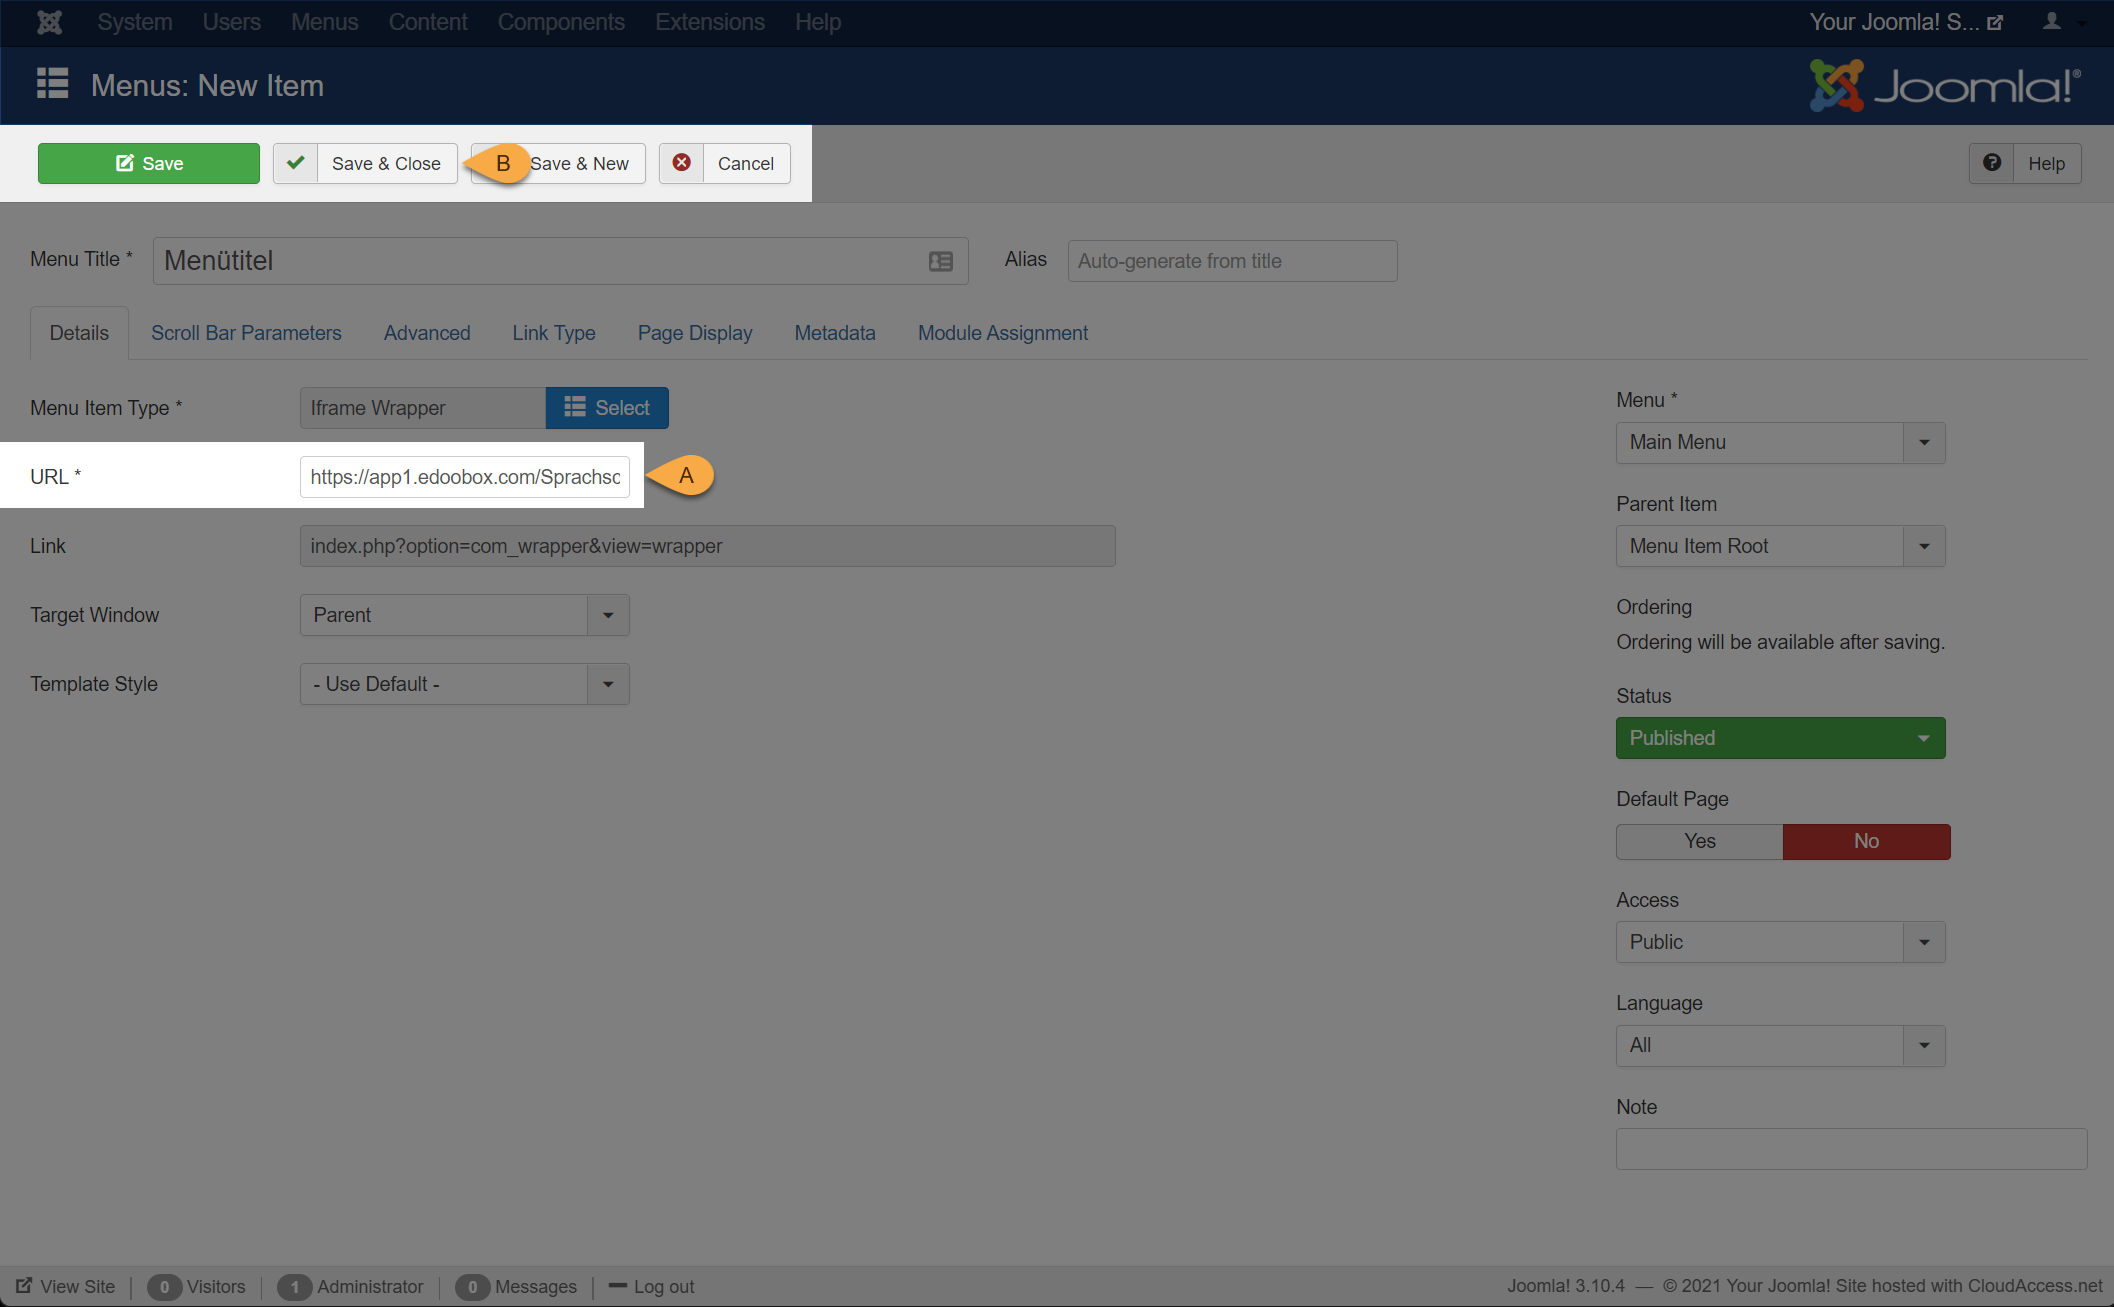This screenshot has width=2114, height=1307.
Task: Open the user account icon menu
Action: (x=2052, y=22)
